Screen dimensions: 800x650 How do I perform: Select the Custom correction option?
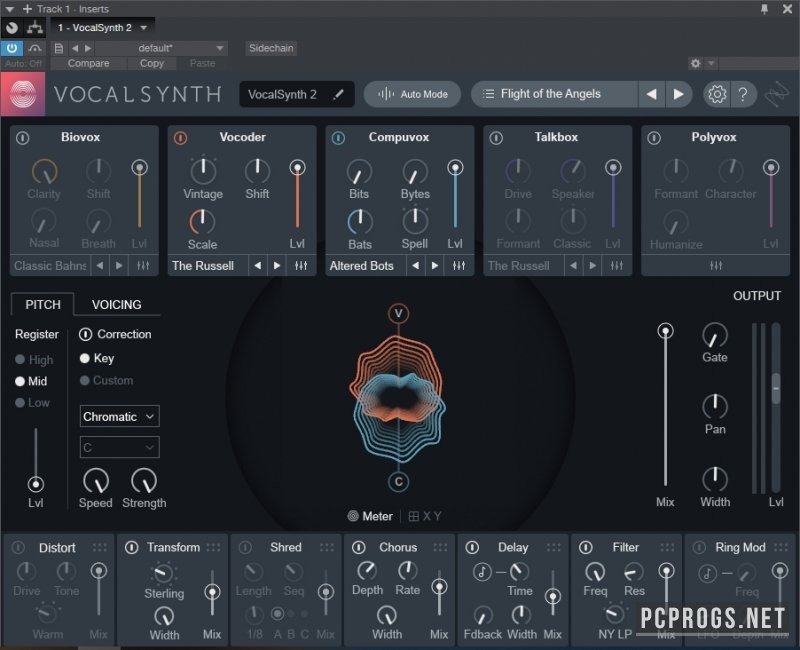(x=107, y=381)
